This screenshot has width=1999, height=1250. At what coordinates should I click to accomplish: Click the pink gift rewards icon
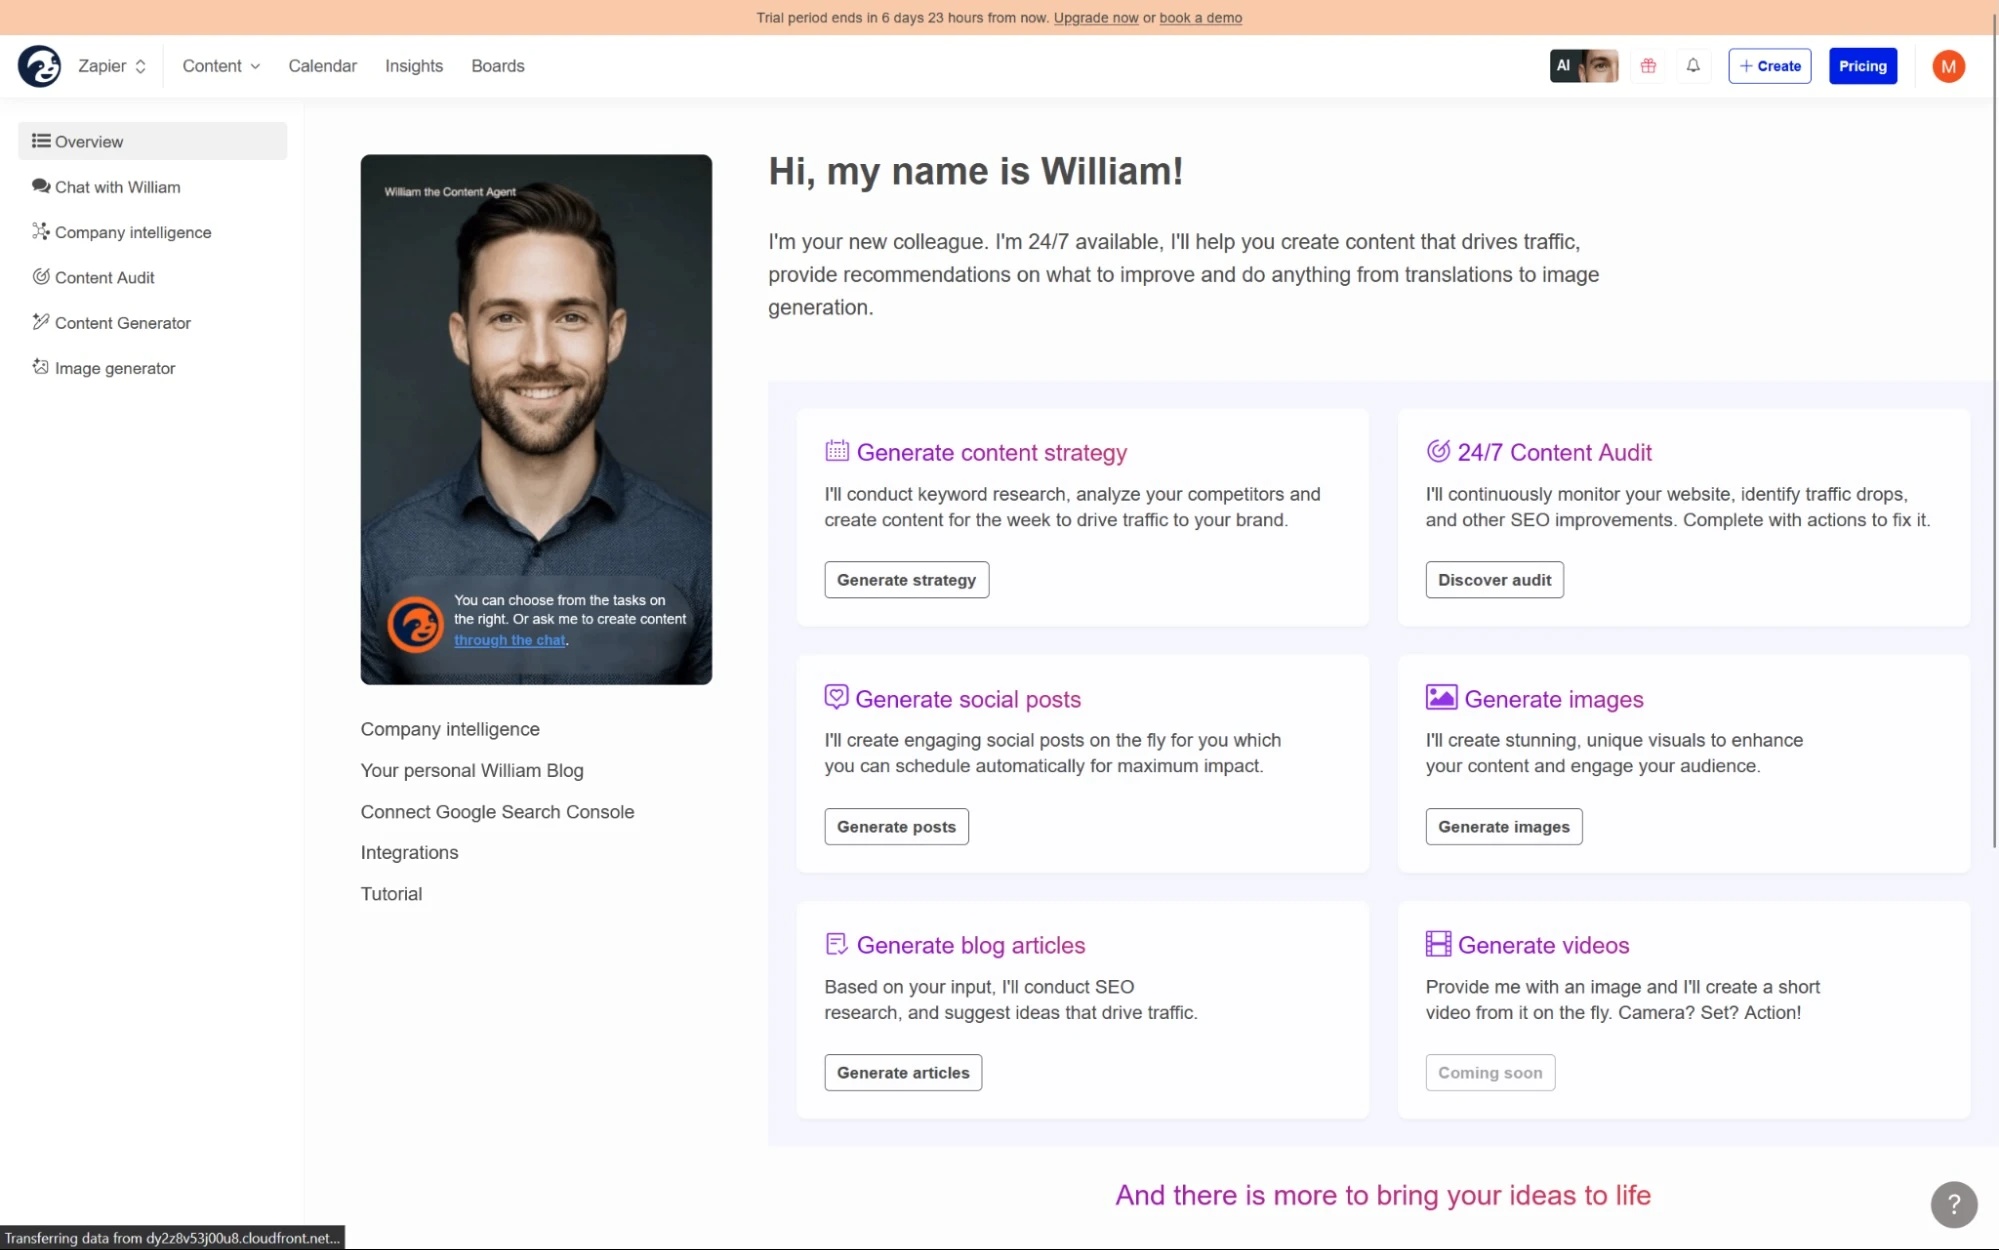click(x=1647, y=66)
